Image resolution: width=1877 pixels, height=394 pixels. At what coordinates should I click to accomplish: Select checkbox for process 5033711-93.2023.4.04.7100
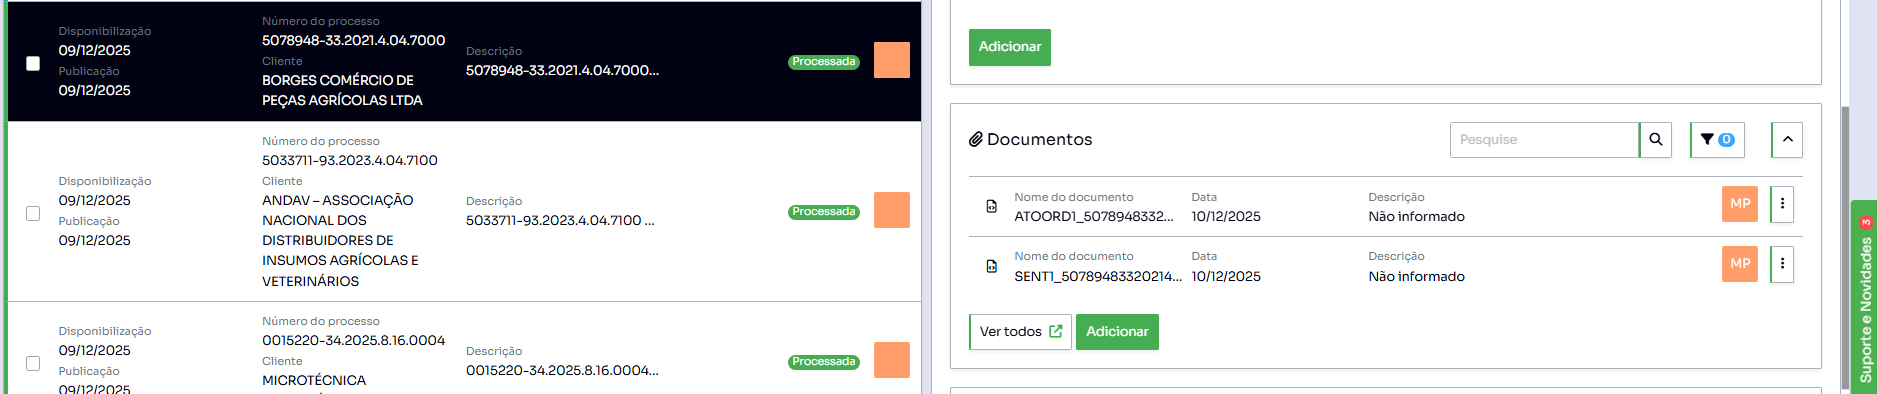coord(33,213)
